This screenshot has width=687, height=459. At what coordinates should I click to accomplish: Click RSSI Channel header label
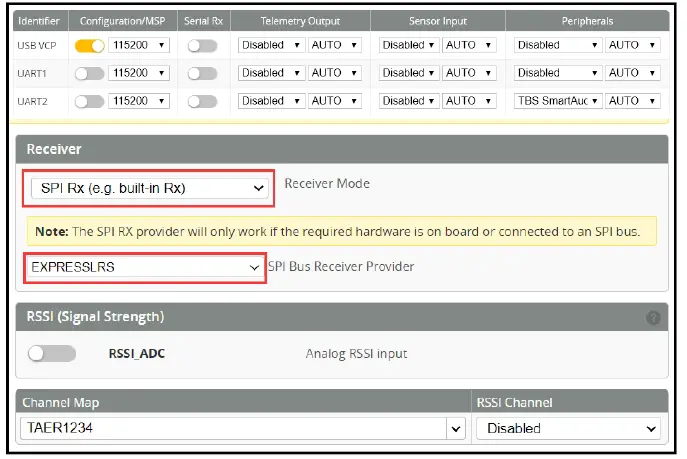pos(514,403)
